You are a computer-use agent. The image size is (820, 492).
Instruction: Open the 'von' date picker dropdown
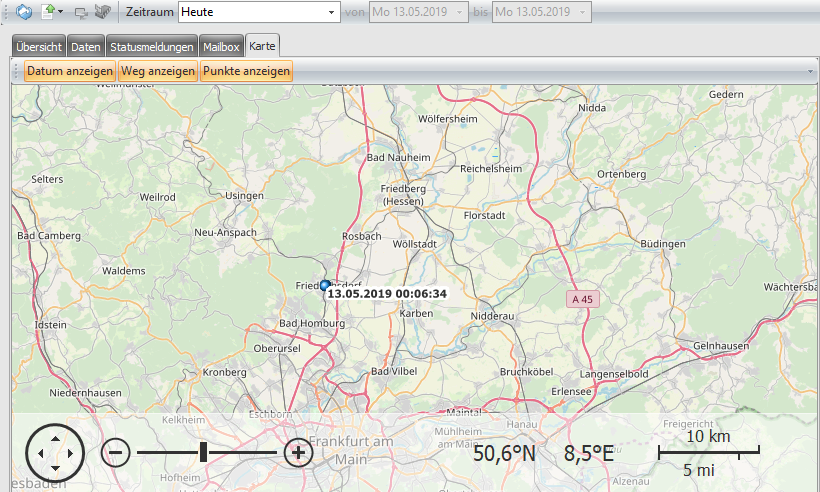[x=459, y=12]
